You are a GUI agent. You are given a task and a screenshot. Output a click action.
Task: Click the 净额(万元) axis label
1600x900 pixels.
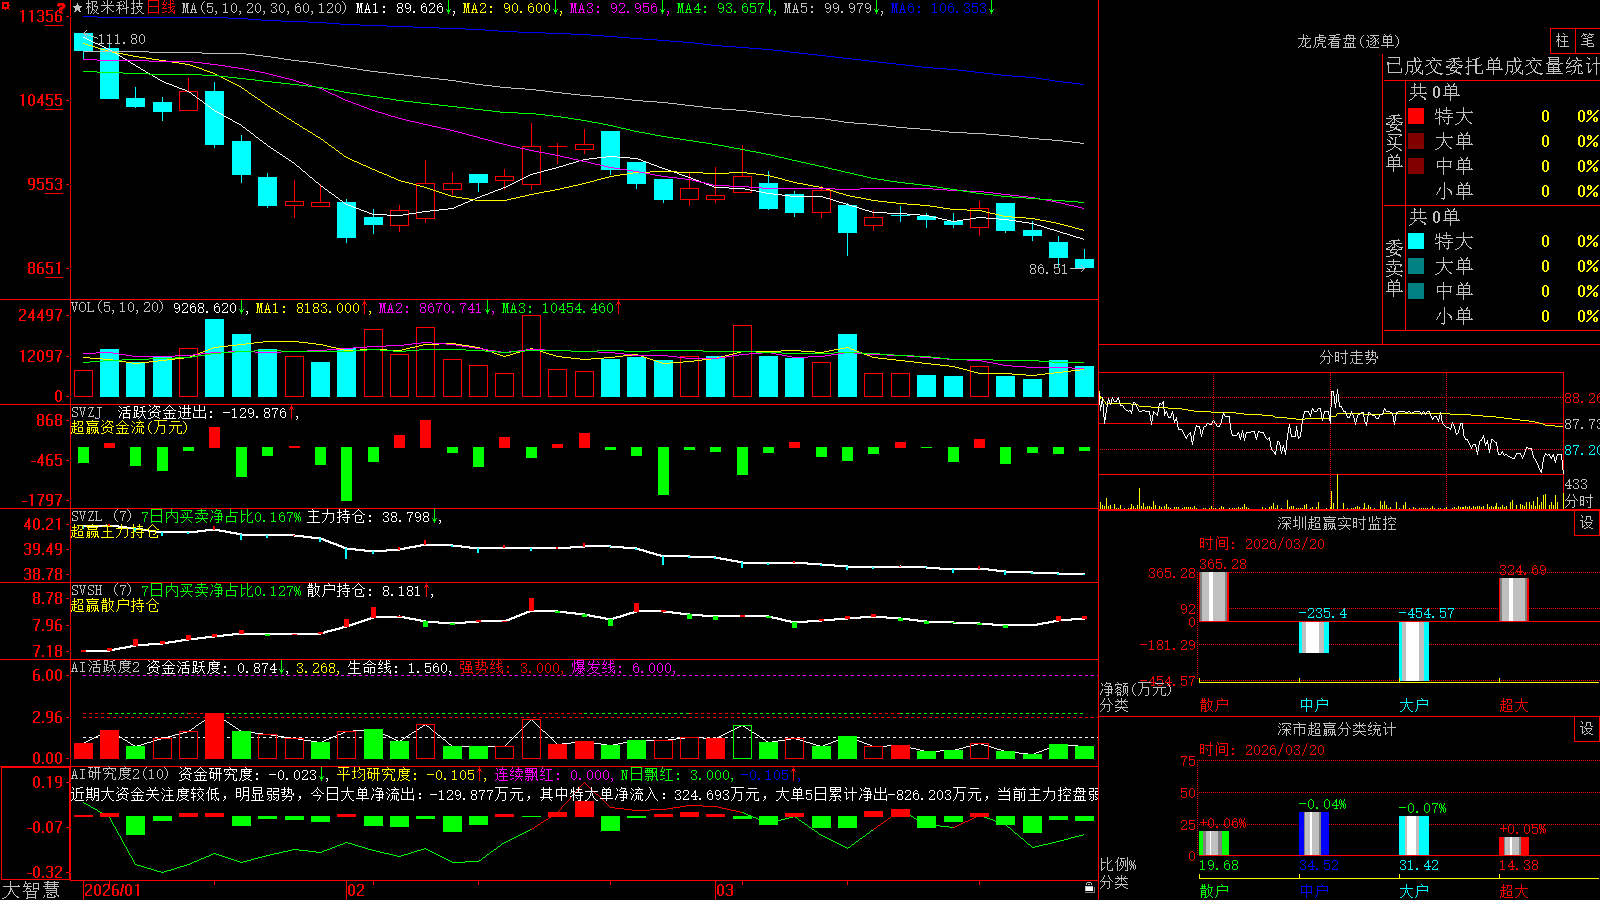[x=1134, y=689]
